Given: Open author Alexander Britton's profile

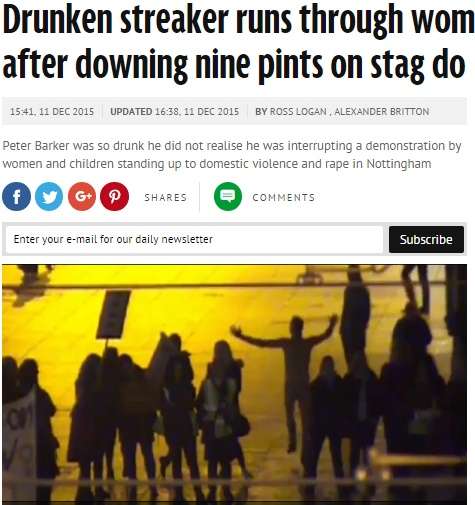Looking at the screenshot, I should 382,111.
